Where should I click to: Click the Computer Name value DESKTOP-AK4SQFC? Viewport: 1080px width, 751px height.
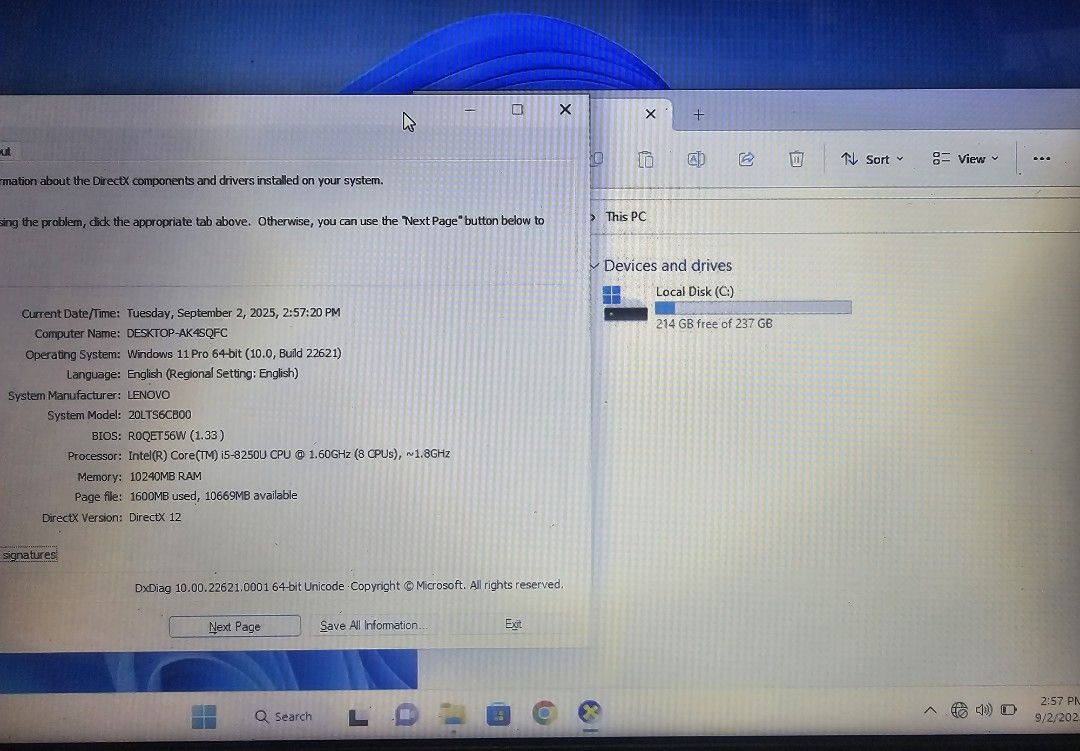pos(177,333)
